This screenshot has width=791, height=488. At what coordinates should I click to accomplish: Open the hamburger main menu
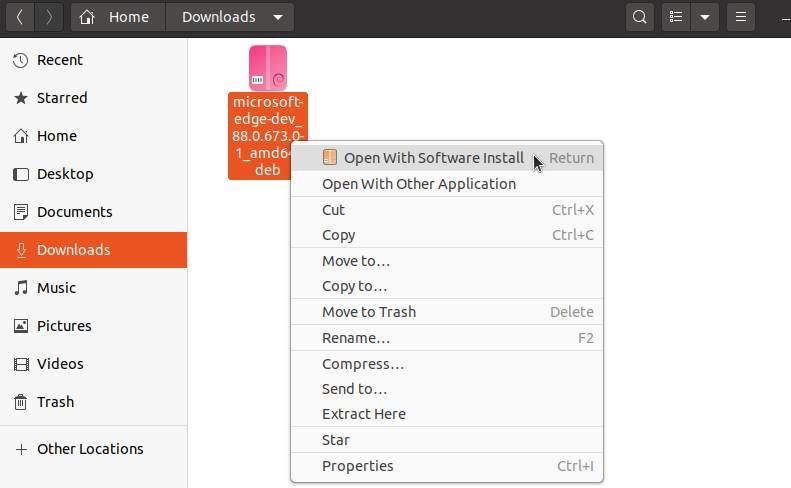coord(741,17)
